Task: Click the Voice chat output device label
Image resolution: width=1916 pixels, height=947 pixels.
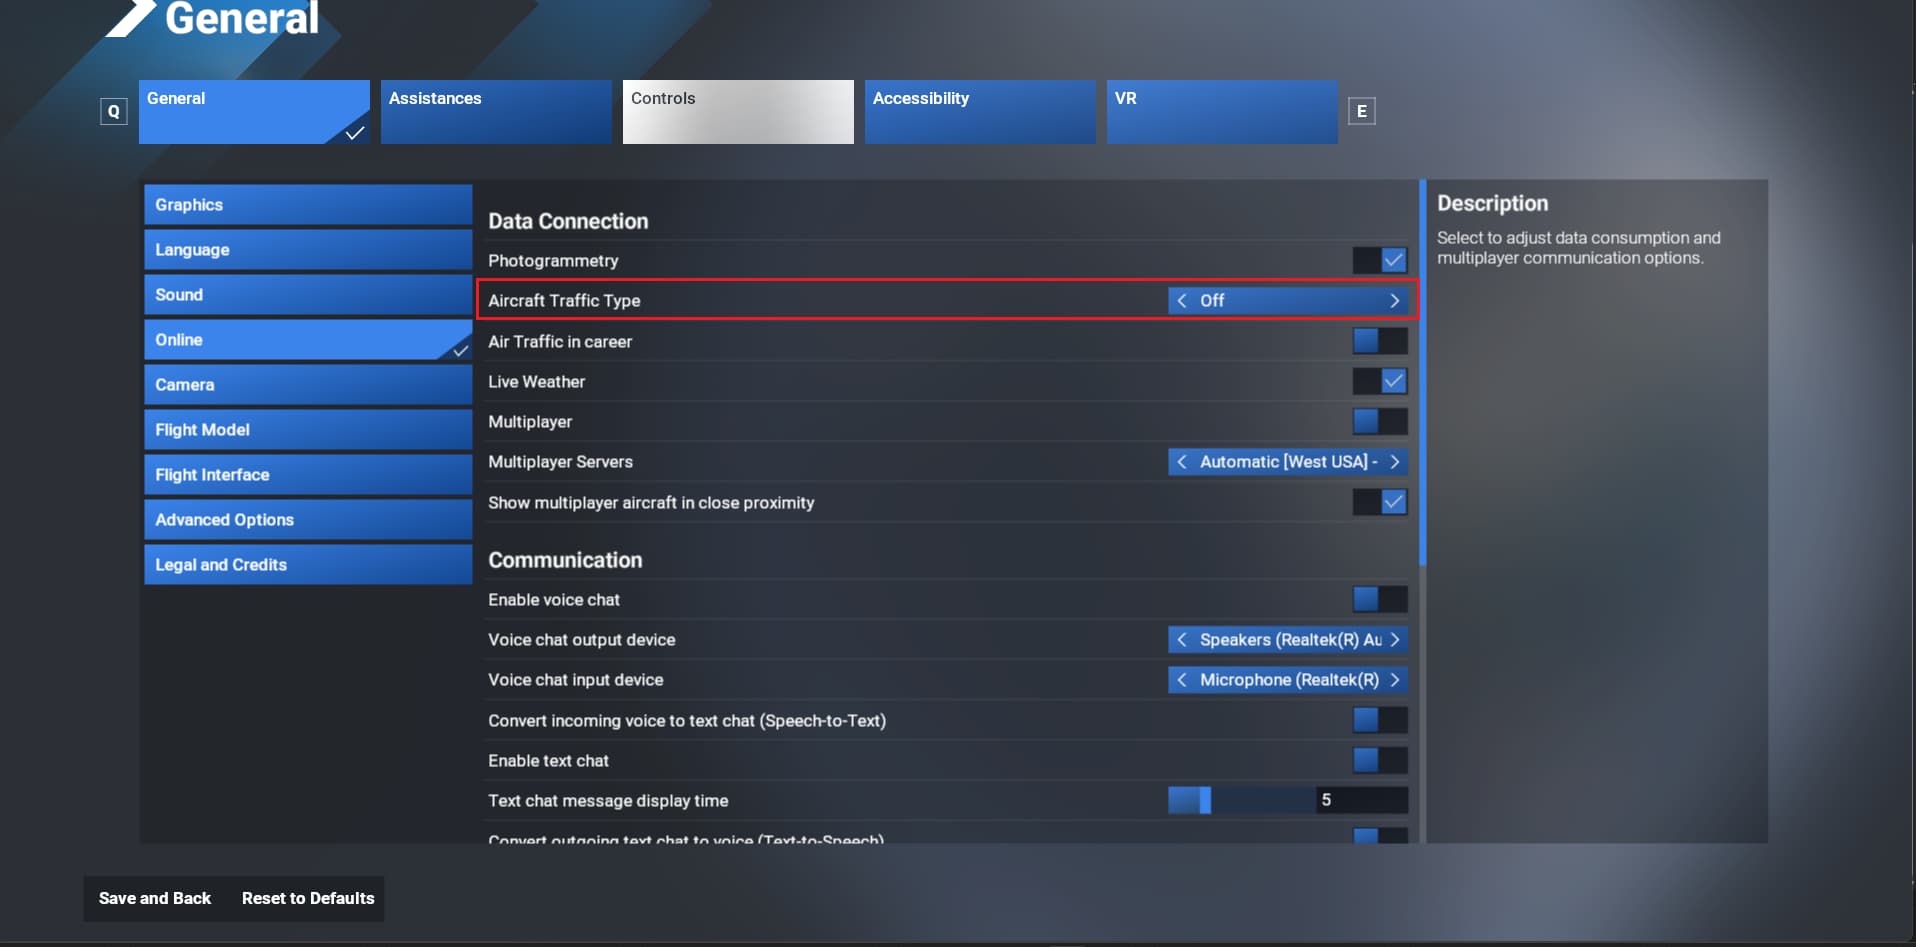Action: [581, 640]
